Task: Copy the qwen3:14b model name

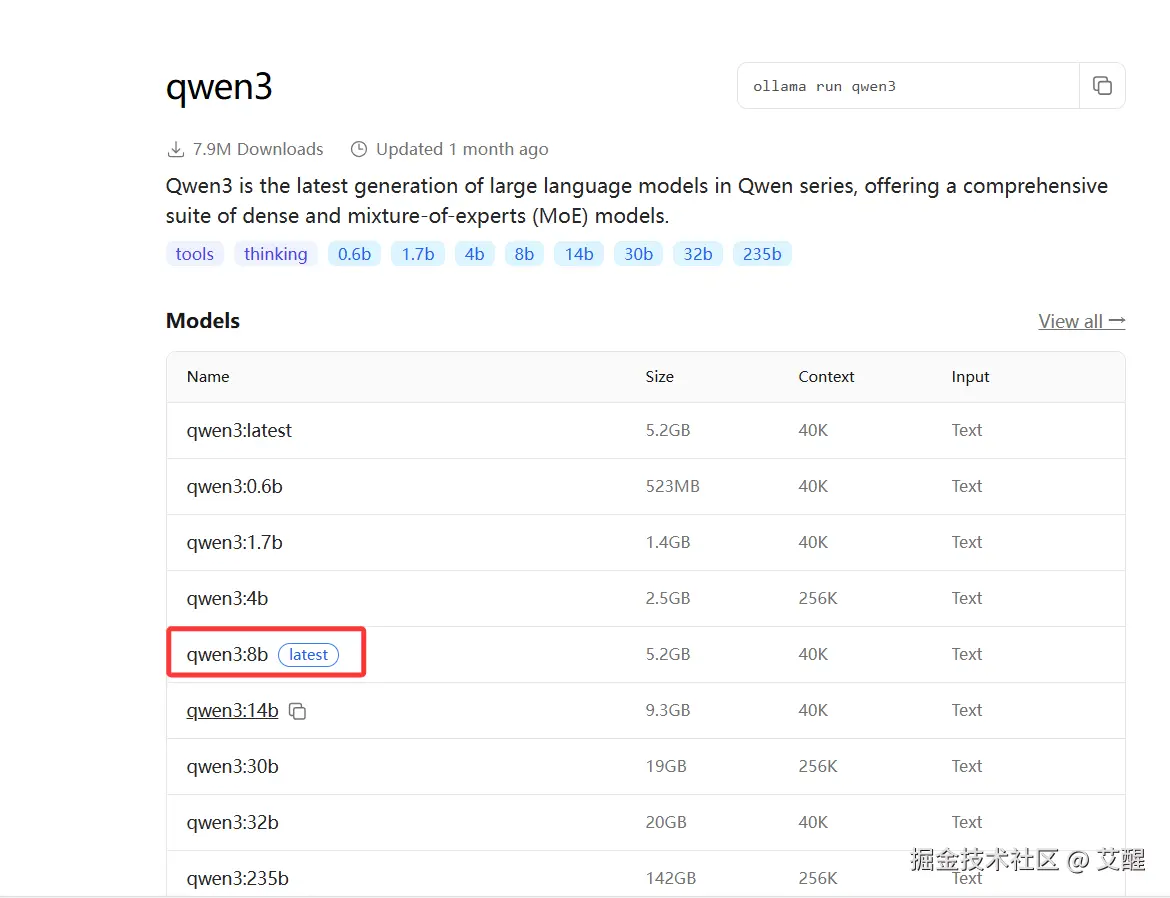Action: [298, 711]
